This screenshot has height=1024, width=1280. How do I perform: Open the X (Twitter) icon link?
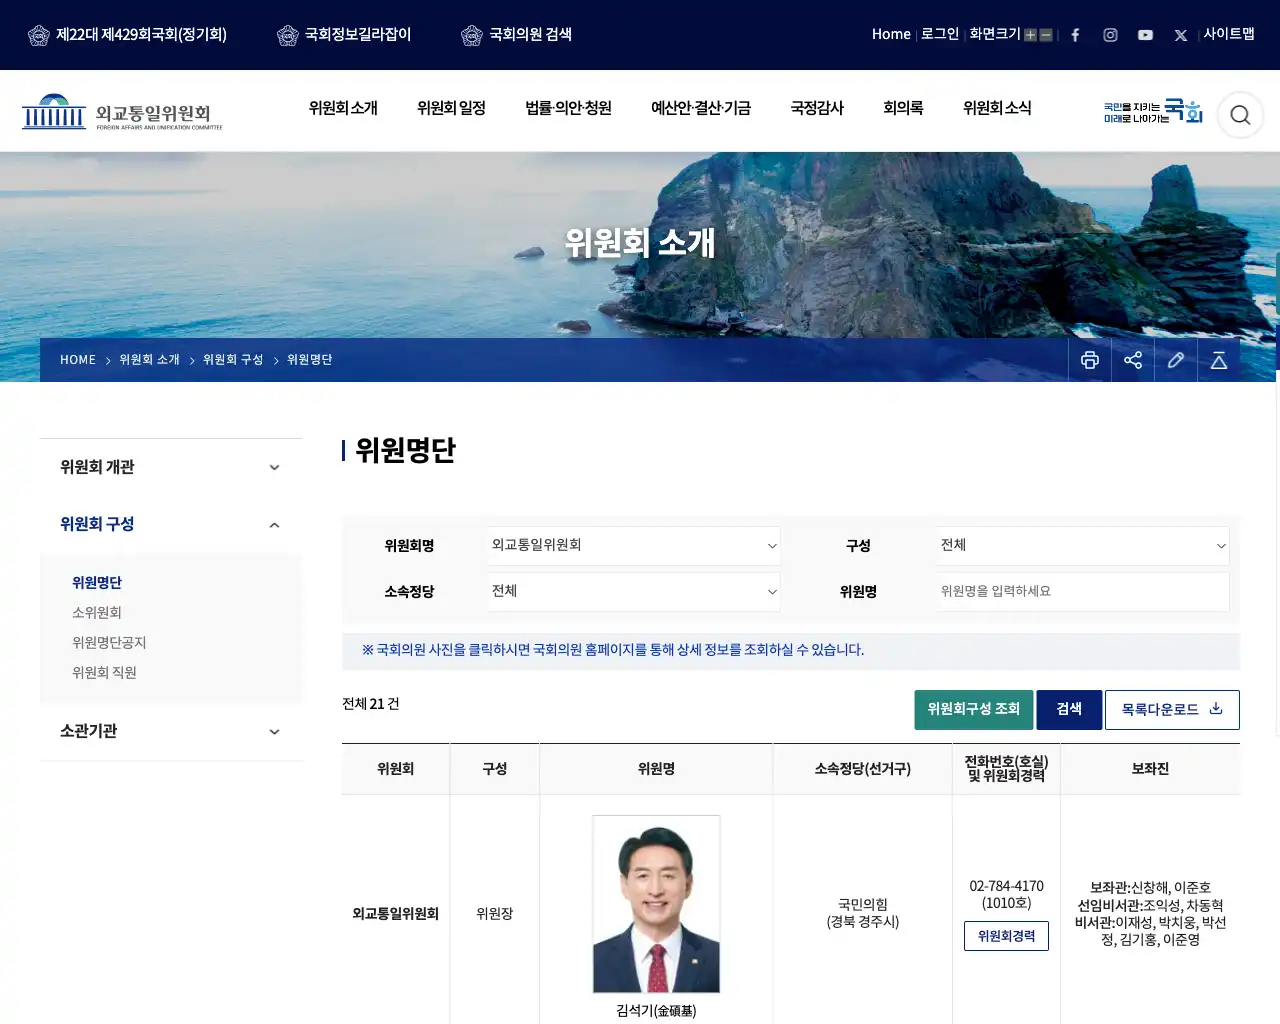coord(1180,35)
